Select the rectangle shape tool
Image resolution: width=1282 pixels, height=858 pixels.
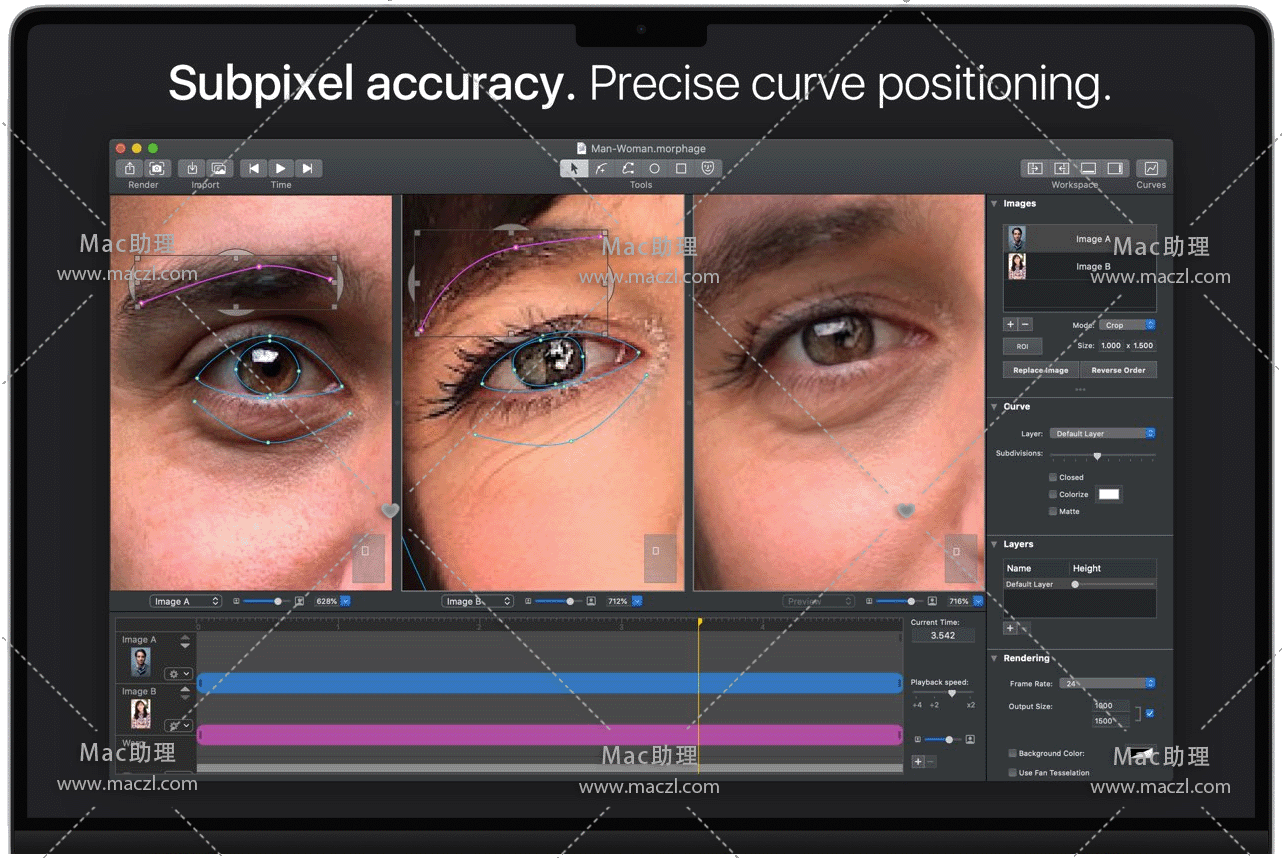(x=681, y=169)
